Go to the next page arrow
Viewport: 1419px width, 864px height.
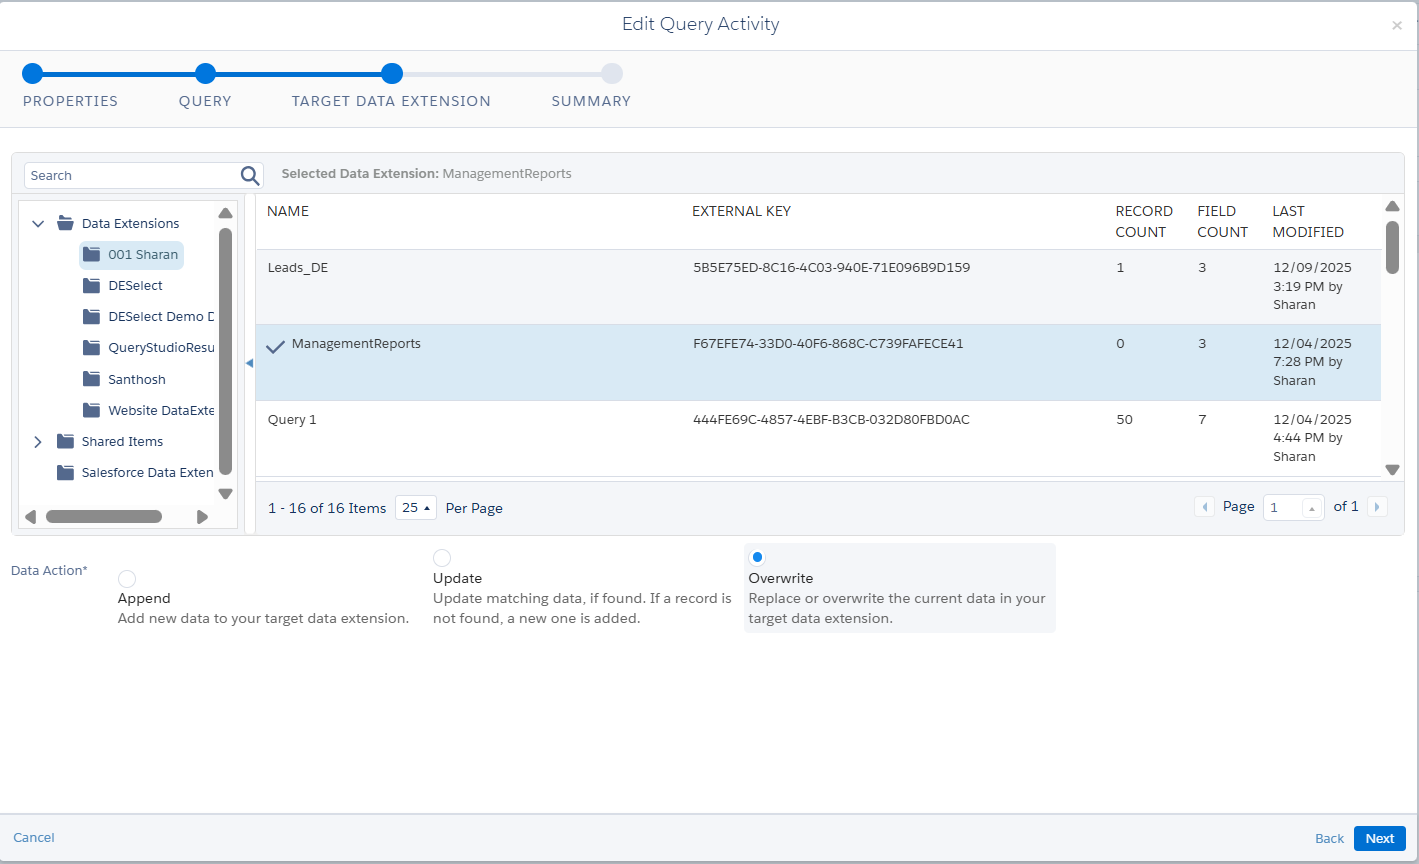(x=1377, y=507)
